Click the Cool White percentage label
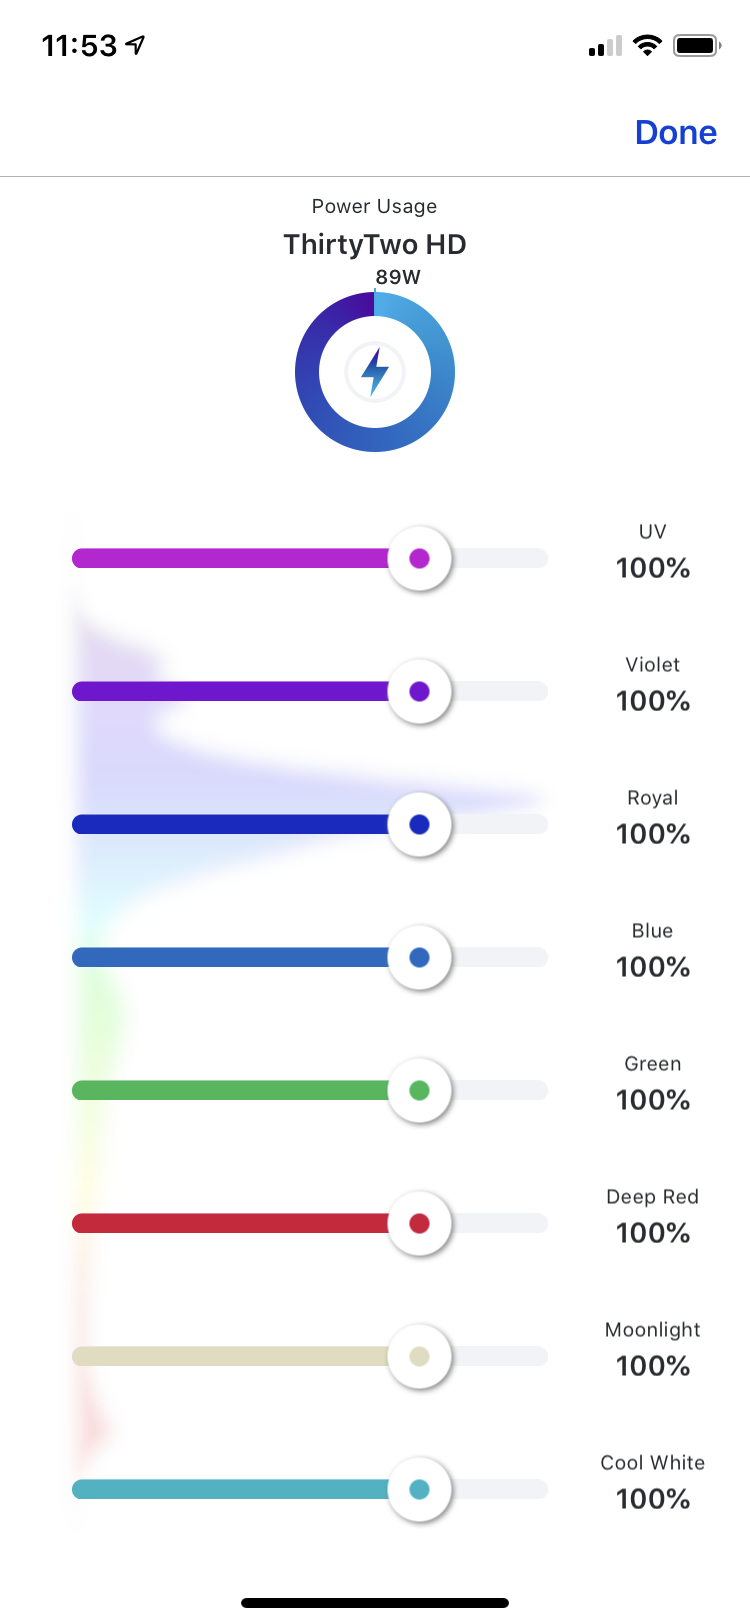750x1624 pixels. pyautogui.click(x=653, y=1499)
